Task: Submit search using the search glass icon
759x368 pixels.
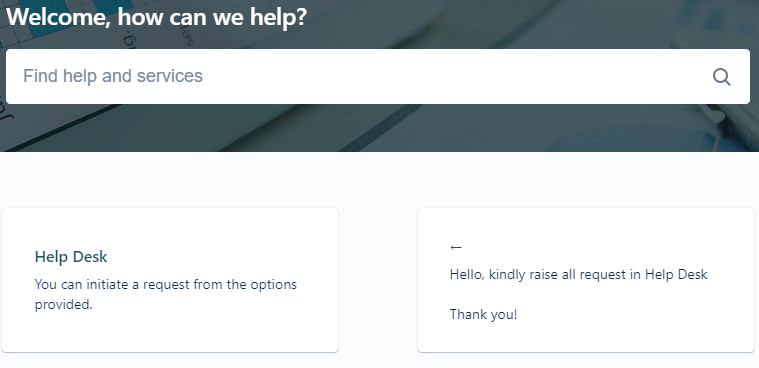Action: click(x=721, y=77)
